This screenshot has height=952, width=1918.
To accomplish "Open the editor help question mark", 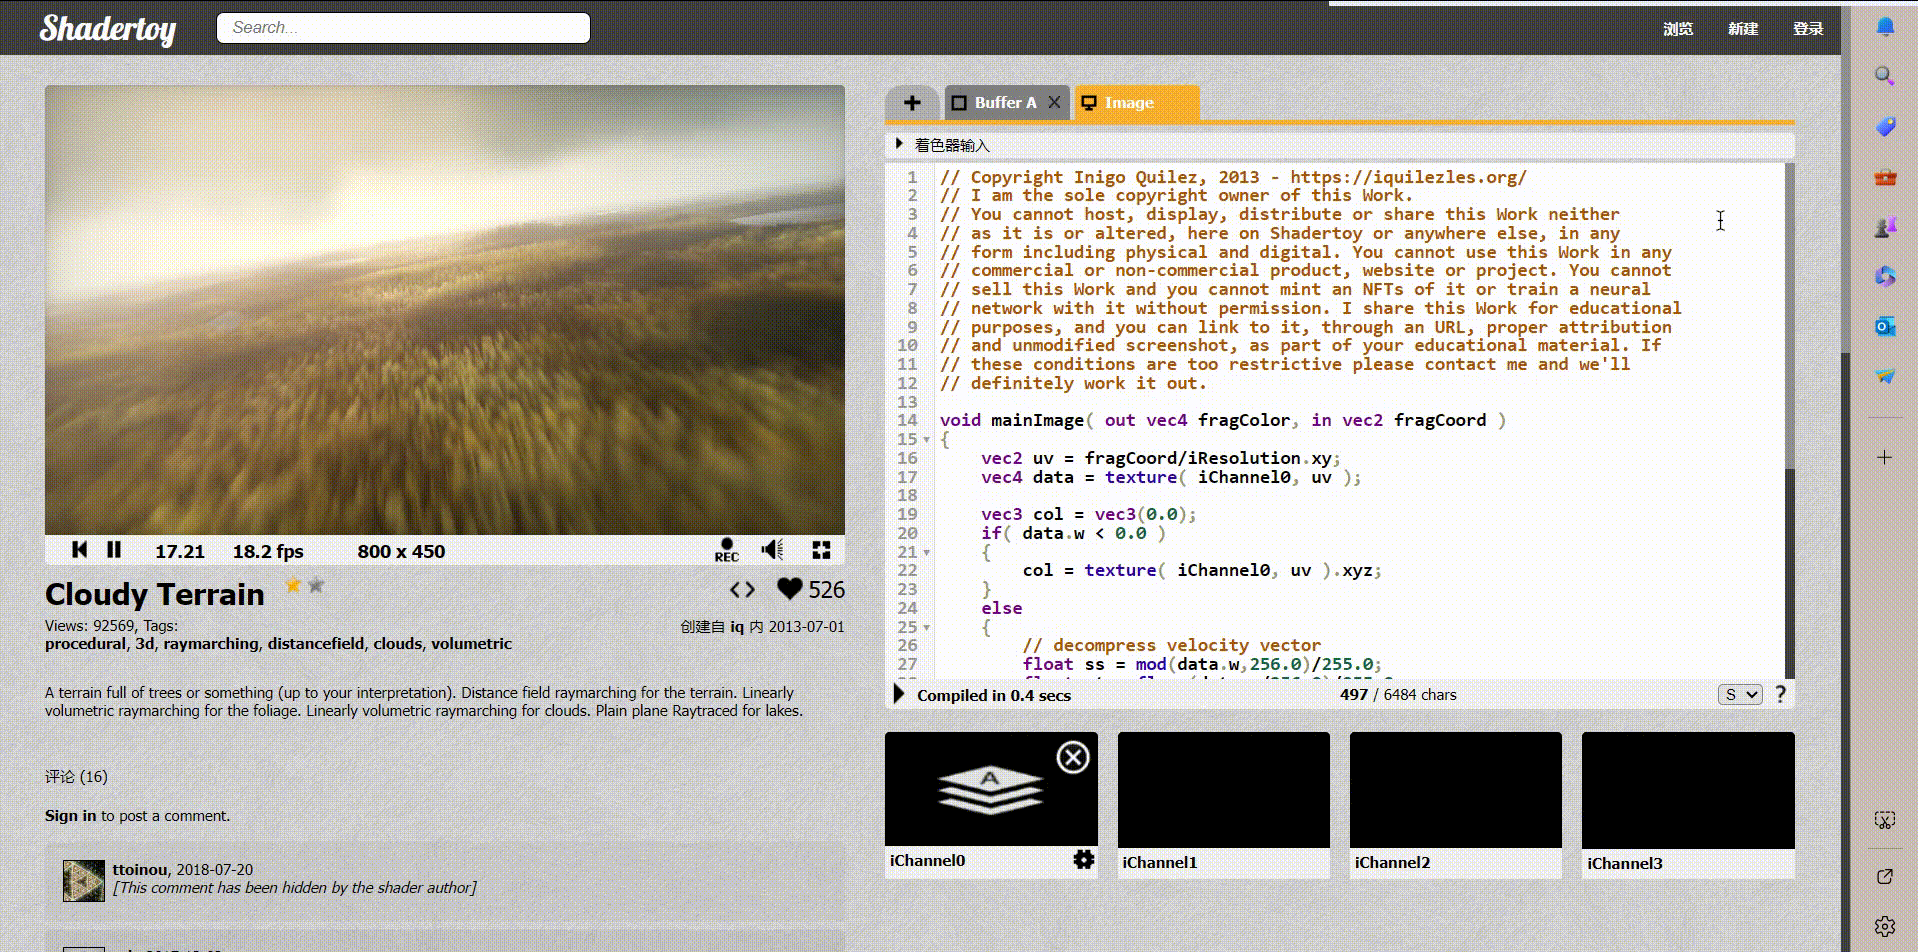I will pos(1780,694).
